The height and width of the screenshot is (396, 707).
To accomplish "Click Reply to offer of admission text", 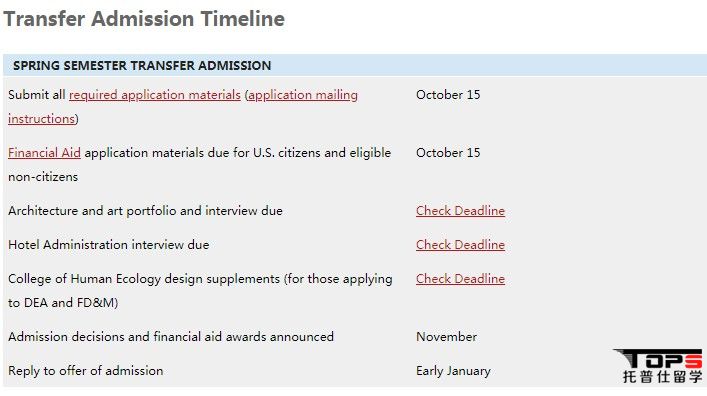I will pyautogui.click(x=86, y=371).
